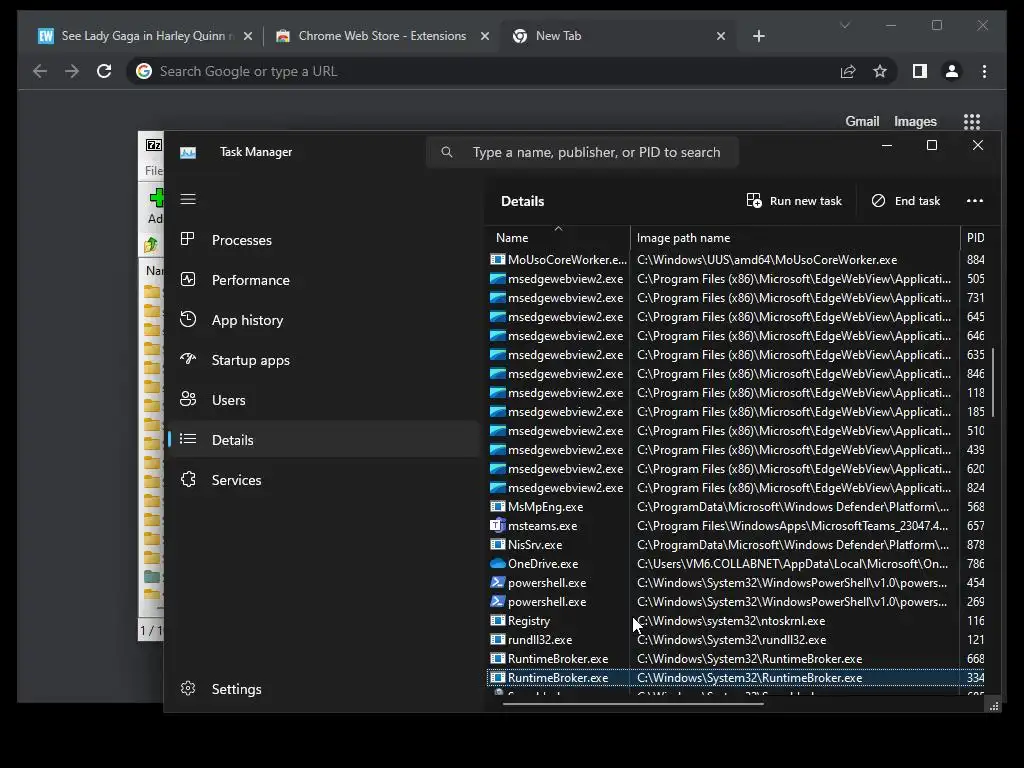Screen dimensions: 1024x768
Task: Select msedgewebview2.exe with PID 505
Action: pos(736,279)
